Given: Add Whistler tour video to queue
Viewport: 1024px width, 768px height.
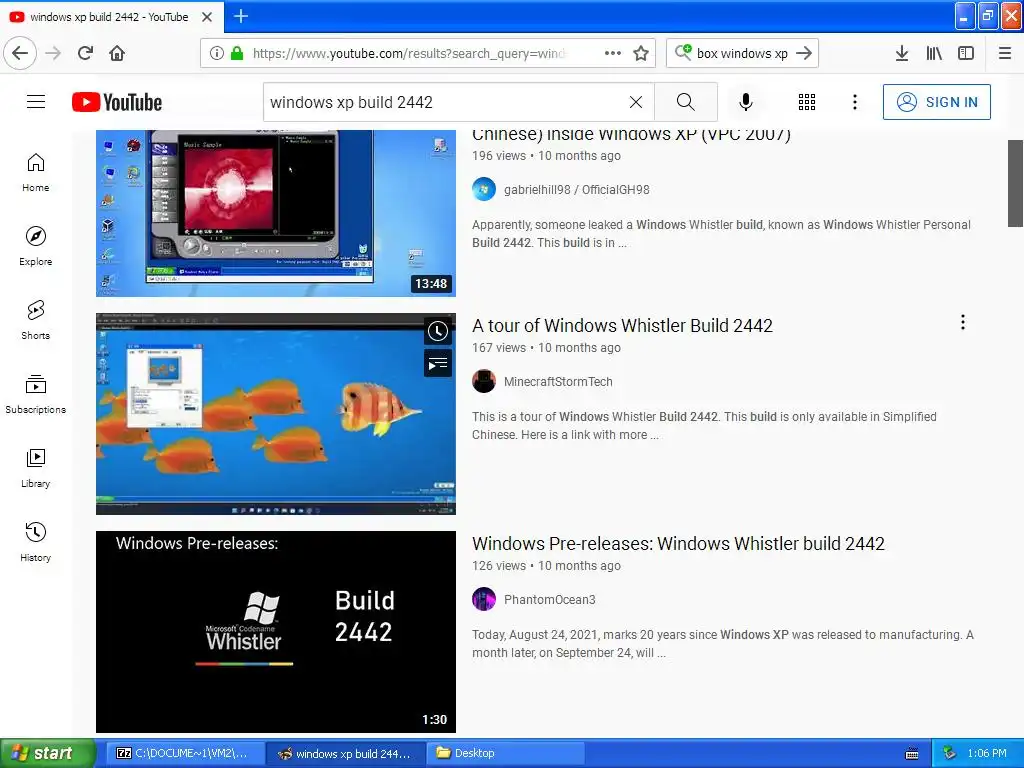Looking at the screenshot, I should click(438, 364).
